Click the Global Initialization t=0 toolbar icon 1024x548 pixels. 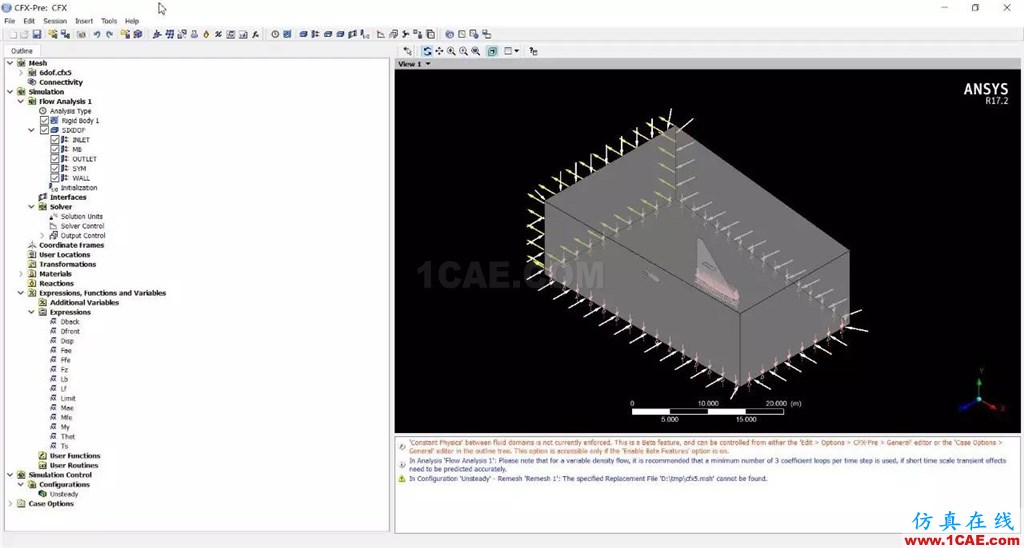tap(364, 34)
